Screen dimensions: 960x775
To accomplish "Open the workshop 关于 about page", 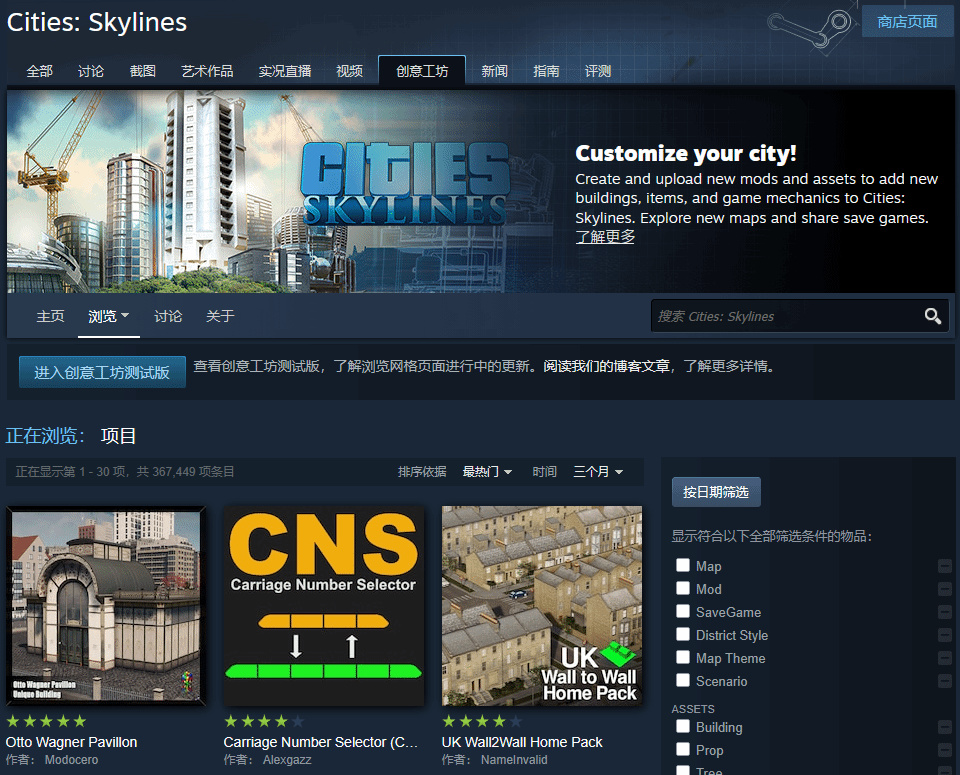I will [x=220, y=316].
